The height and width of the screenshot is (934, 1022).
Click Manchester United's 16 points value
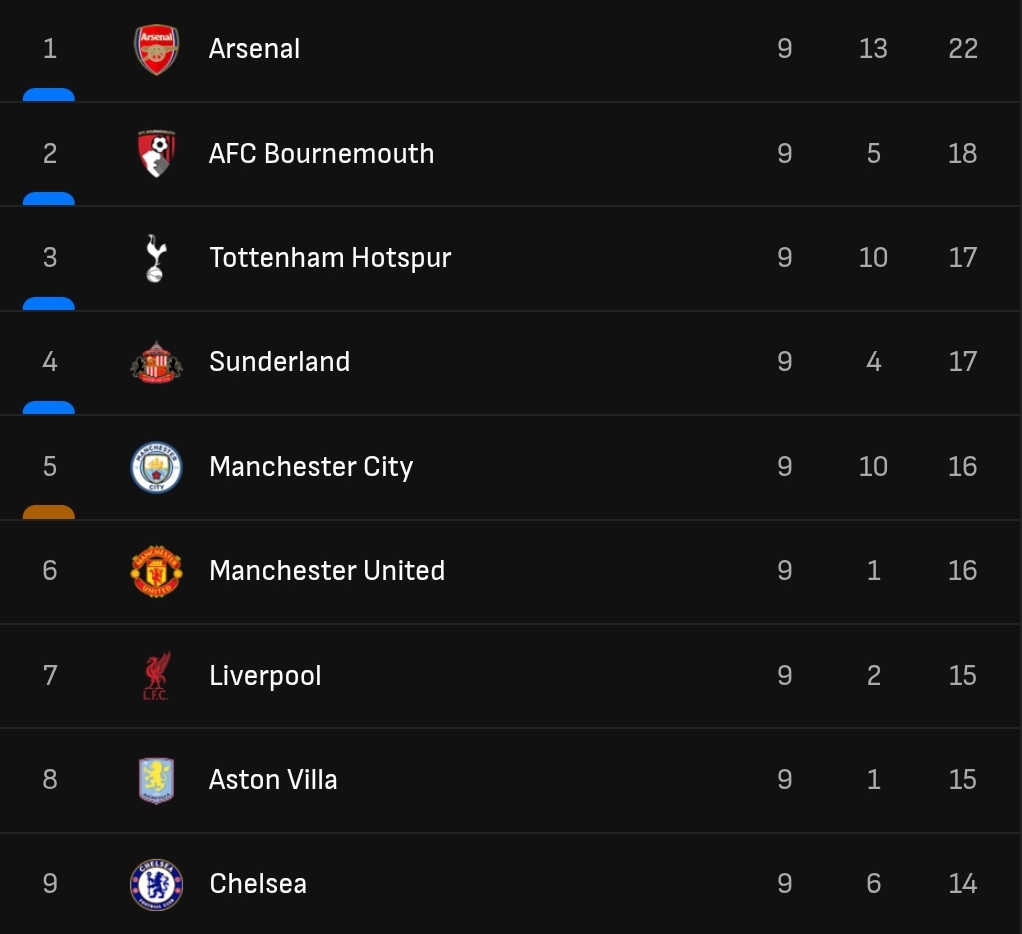click(x=962, y=571)
